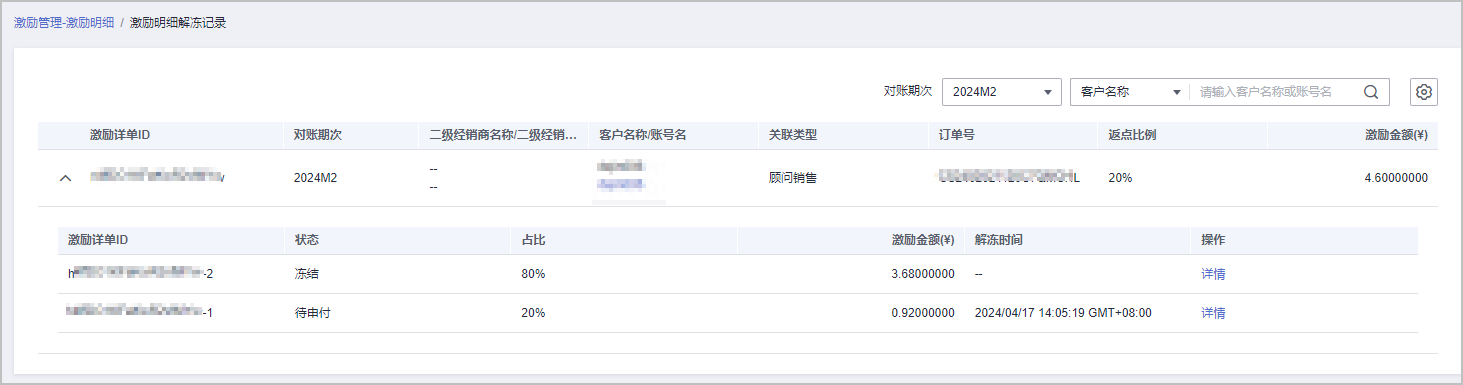Screen dimensions: 1463x385
Task: Collapse the expanded incentive detail row
Action: point(66,178)
